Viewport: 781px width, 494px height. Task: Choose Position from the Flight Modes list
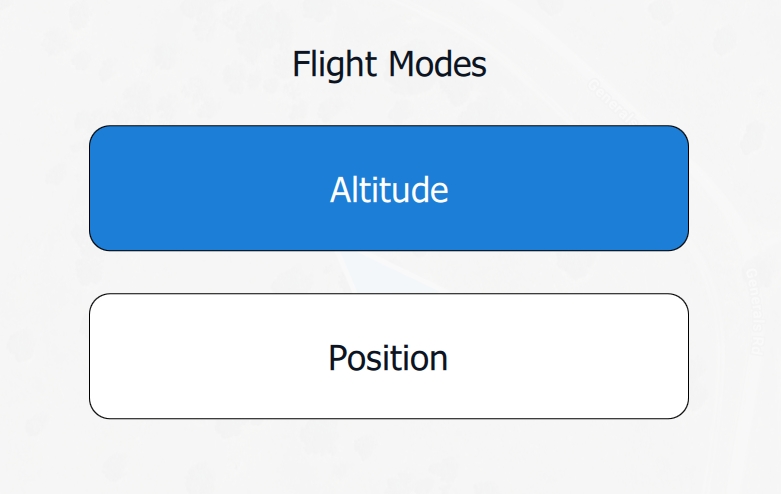(x=389, y=356)
